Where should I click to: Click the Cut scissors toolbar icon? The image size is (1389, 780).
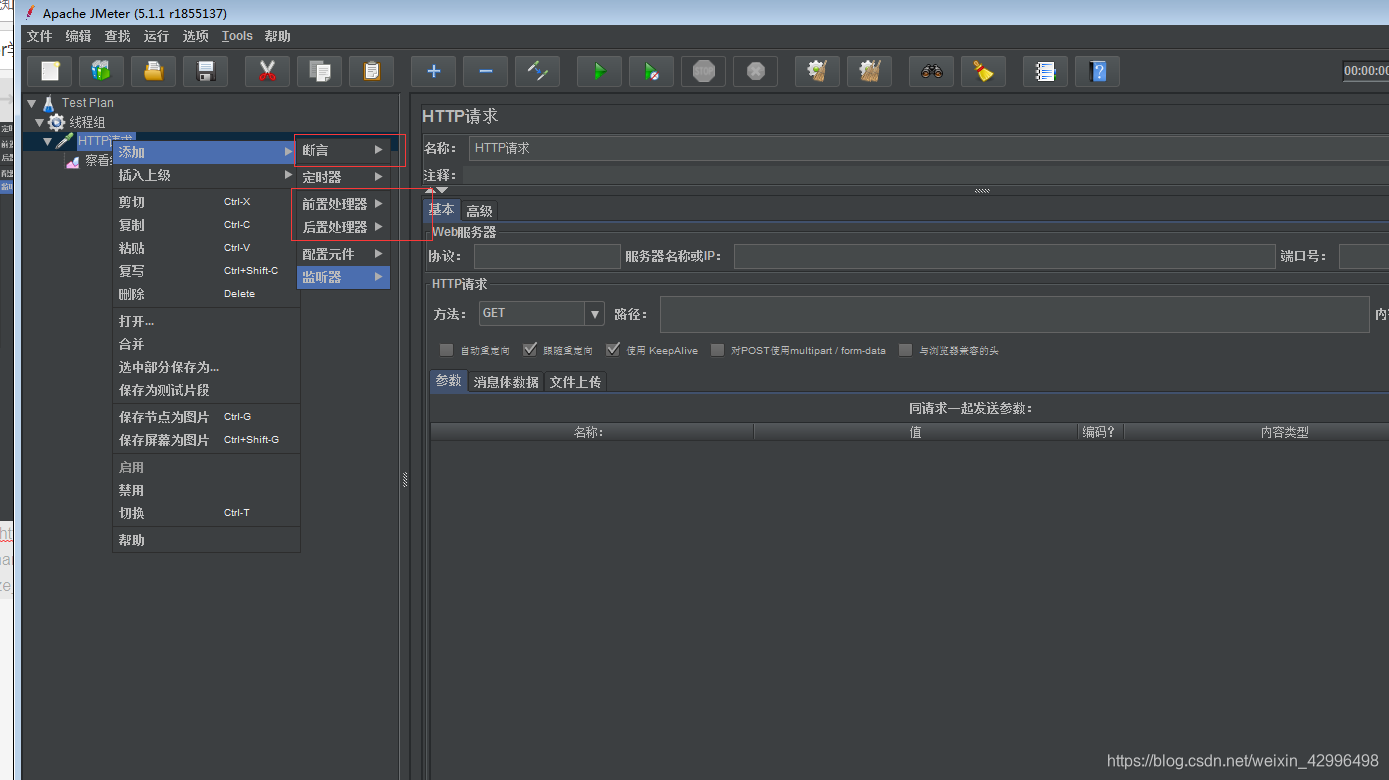point(267,71)
